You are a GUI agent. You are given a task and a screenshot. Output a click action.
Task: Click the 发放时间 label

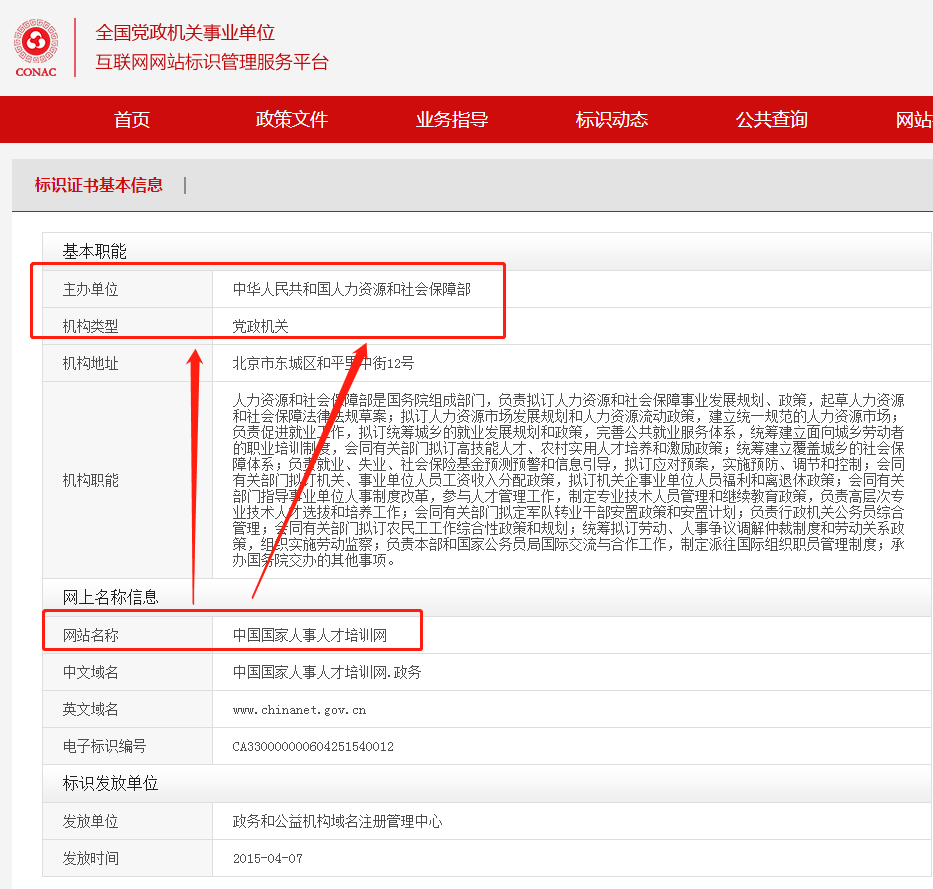[90, 859]
